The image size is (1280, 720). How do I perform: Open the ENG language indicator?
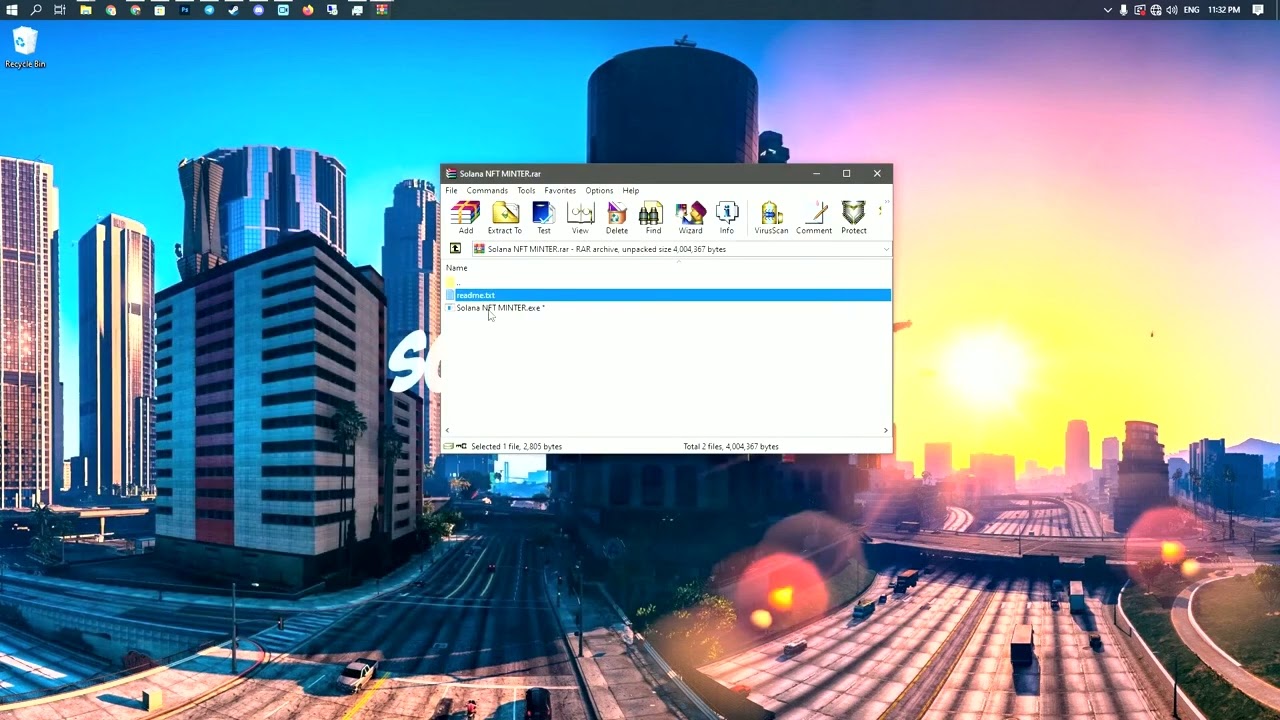click(x=1191, y=10)
